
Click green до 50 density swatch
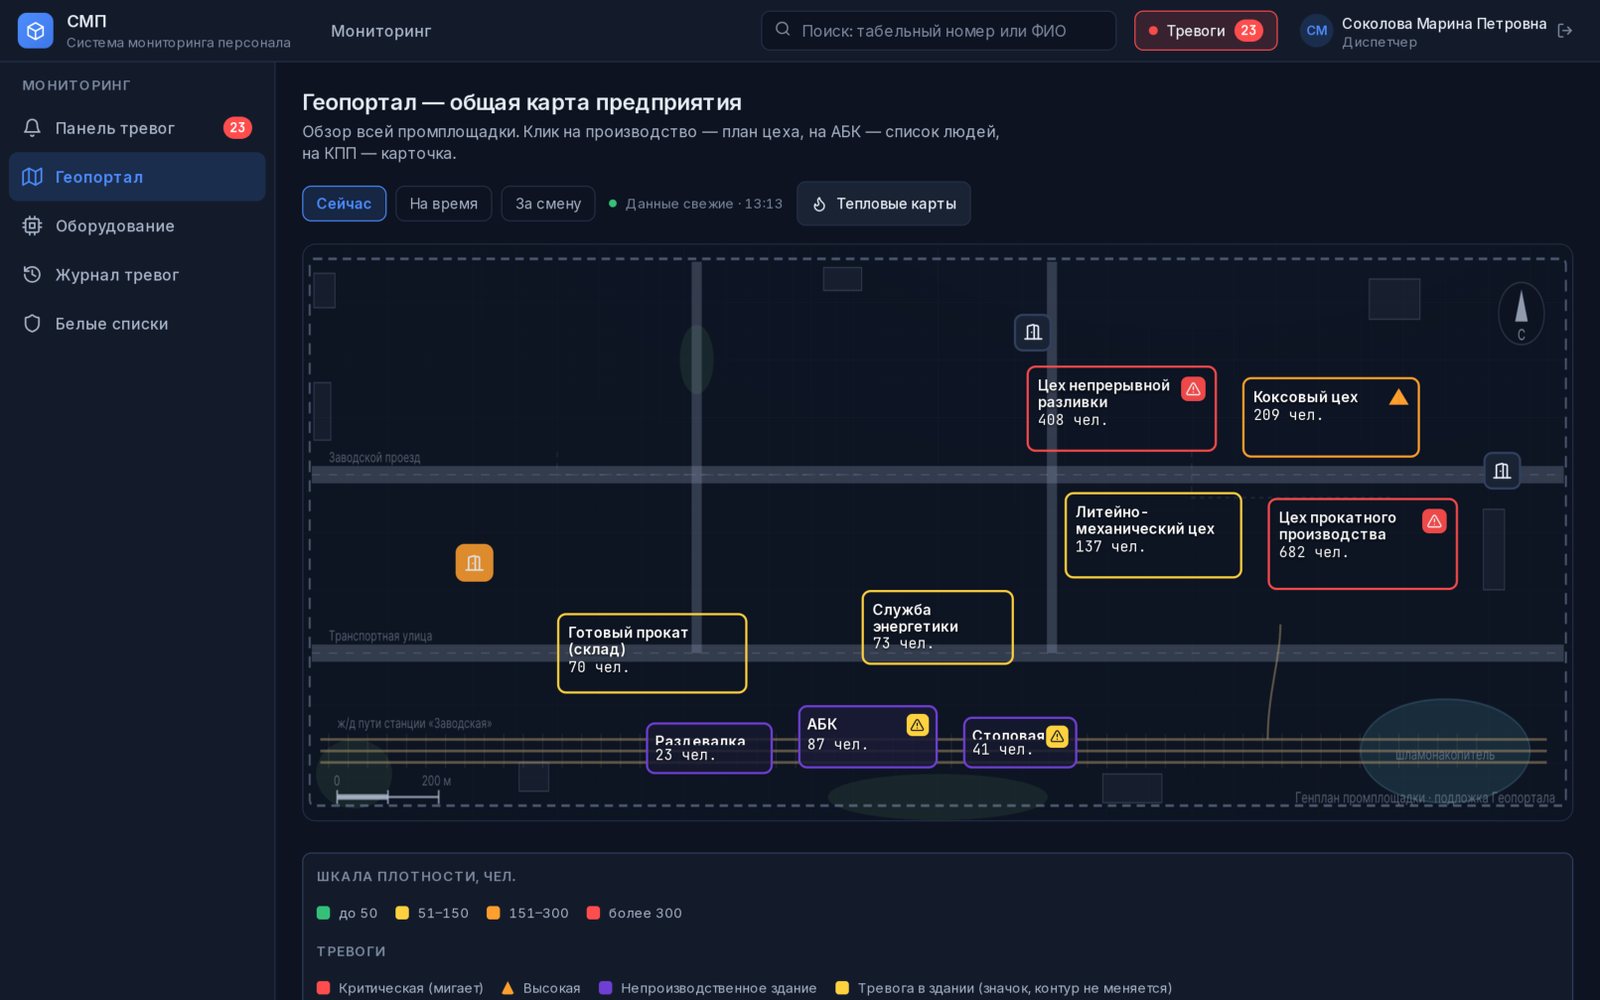[x=323, y=913]
